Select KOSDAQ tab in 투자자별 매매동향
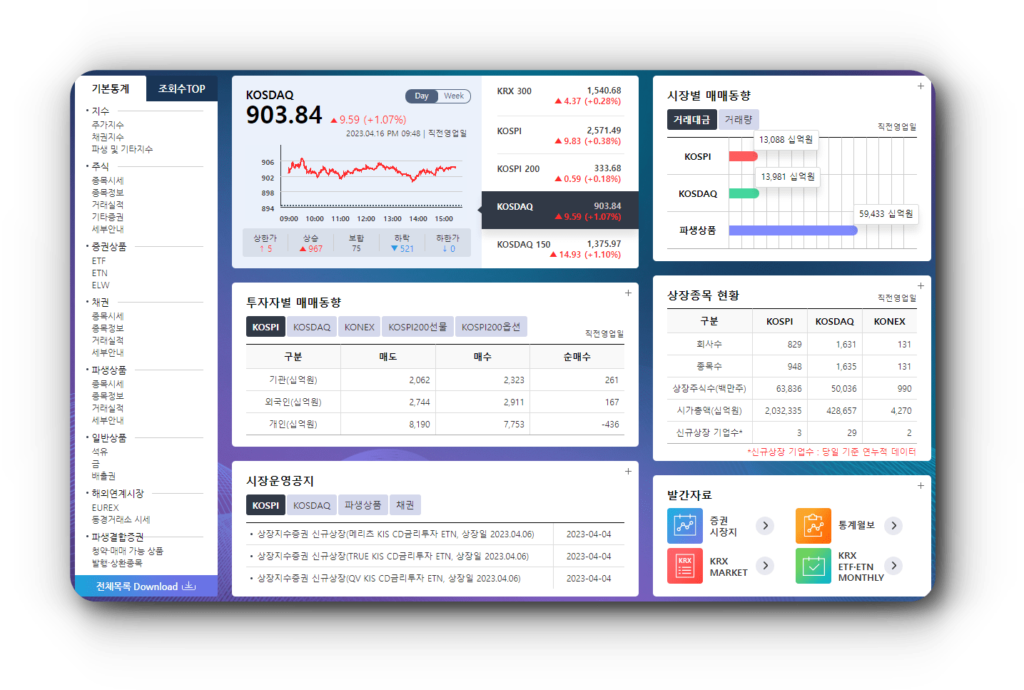The width and height of the screenshot is (1024, 690). point(312,326)
